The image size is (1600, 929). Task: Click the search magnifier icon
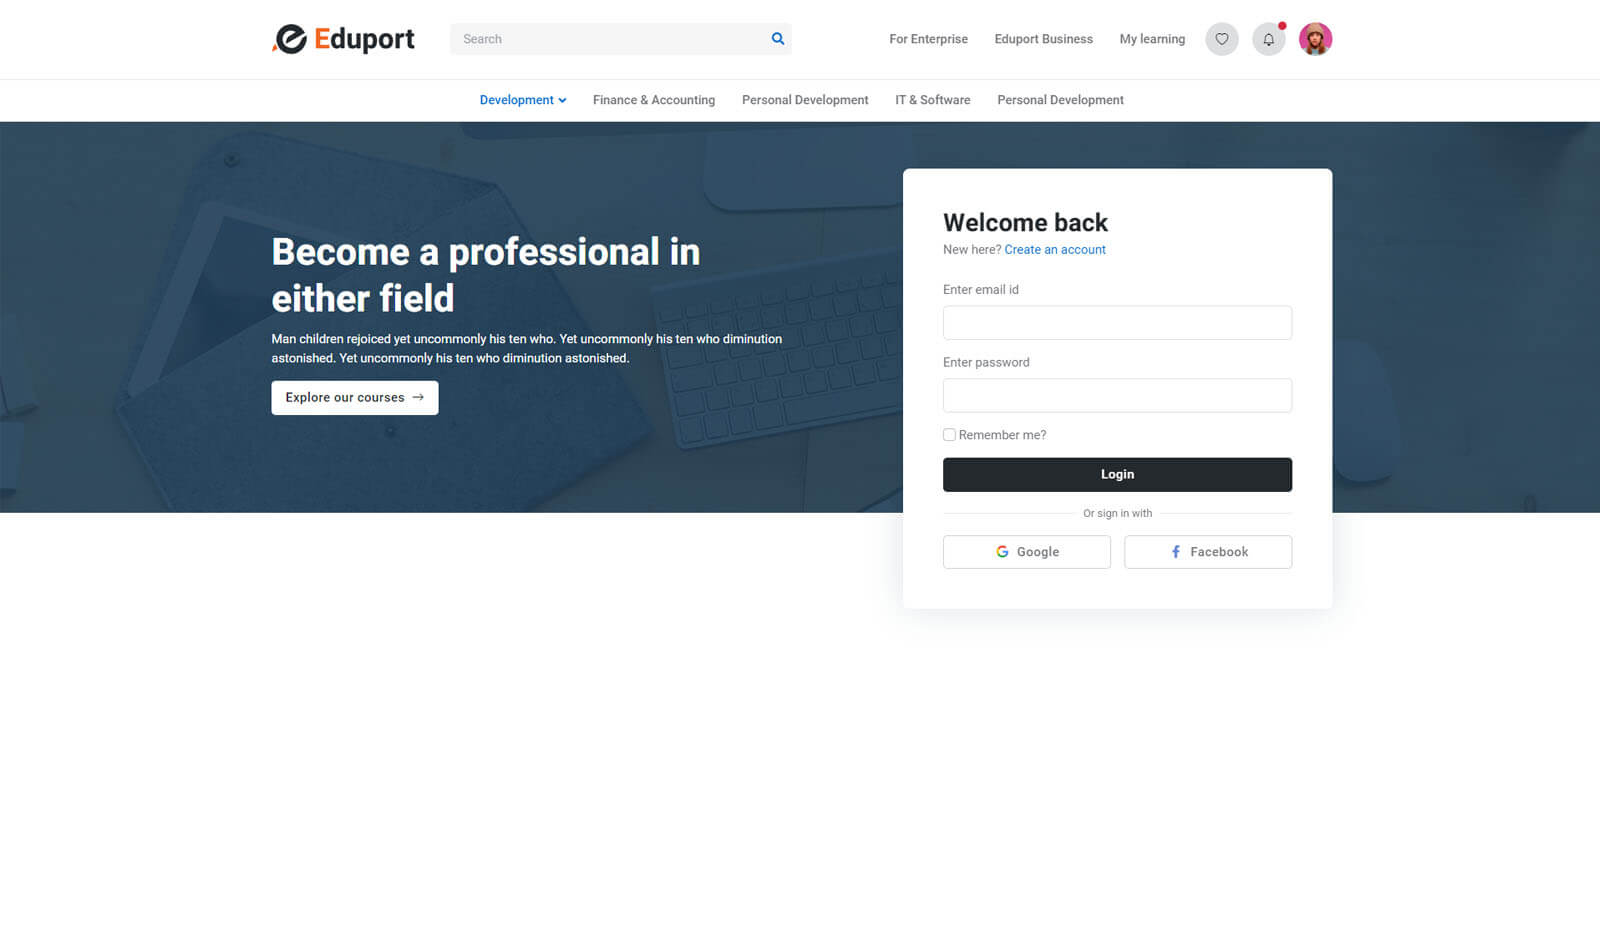(777, 39)
